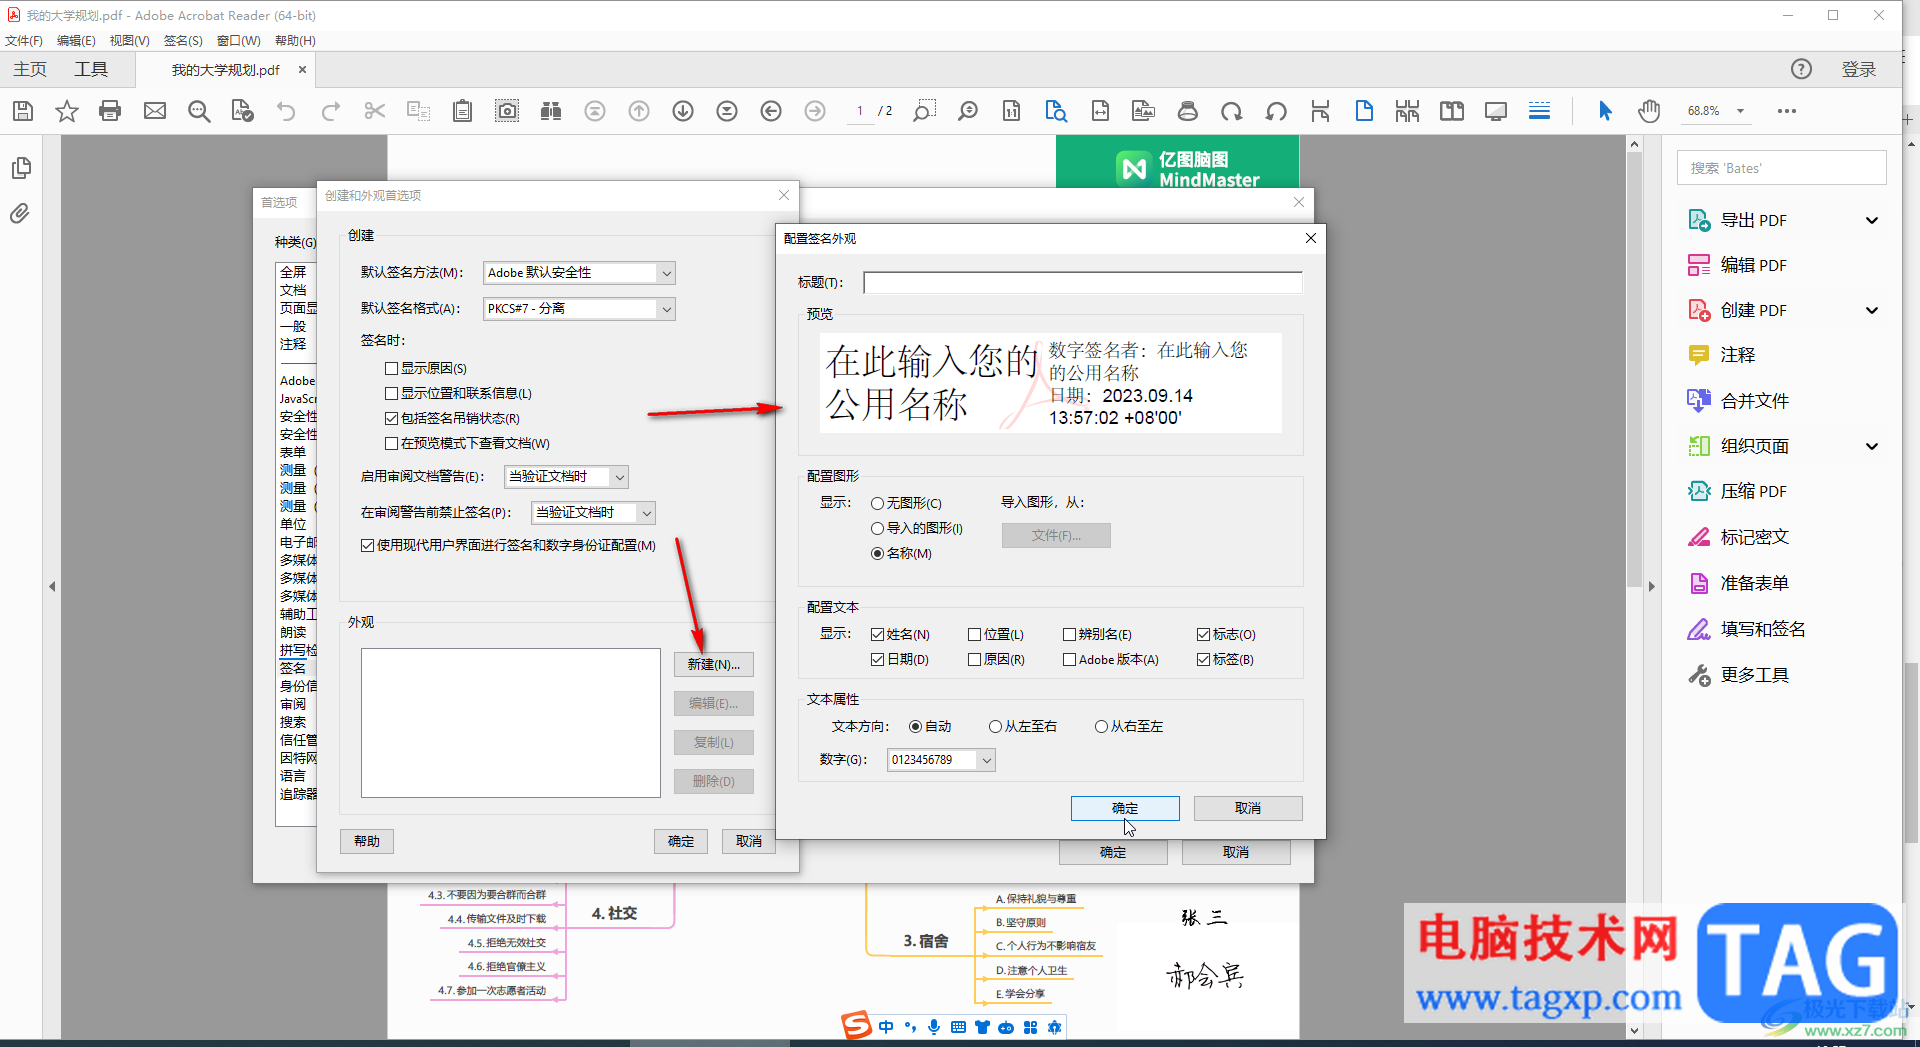
Task: Click the clipboard Paste icon
Action: pos(462,111)
